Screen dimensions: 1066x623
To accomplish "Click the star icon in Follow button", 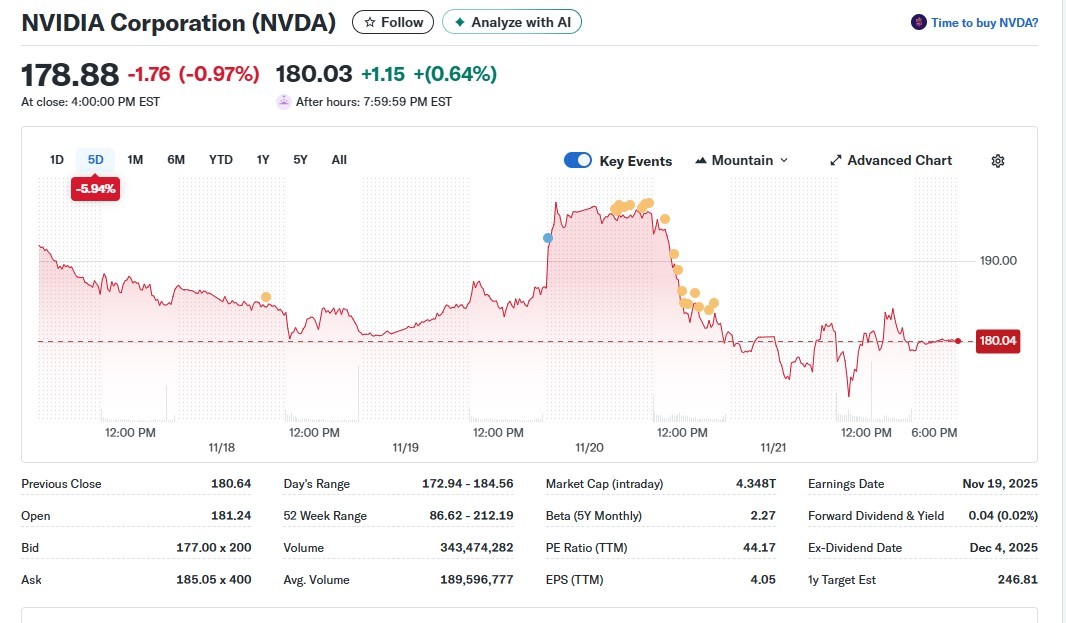I will (x=370, y=22).
